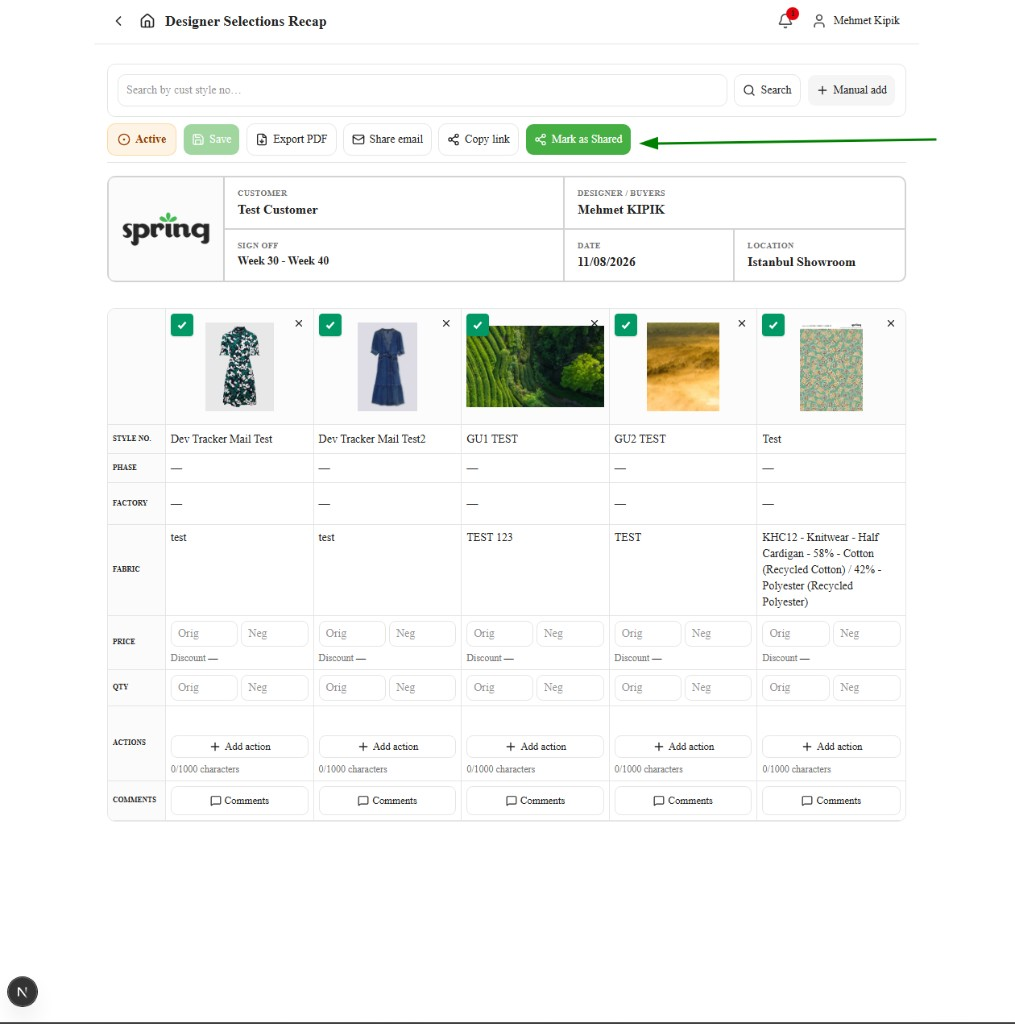1015x1024 pixels.
Task: Remove the Dev Tracker Mail Test2 column
Action: 446,323
